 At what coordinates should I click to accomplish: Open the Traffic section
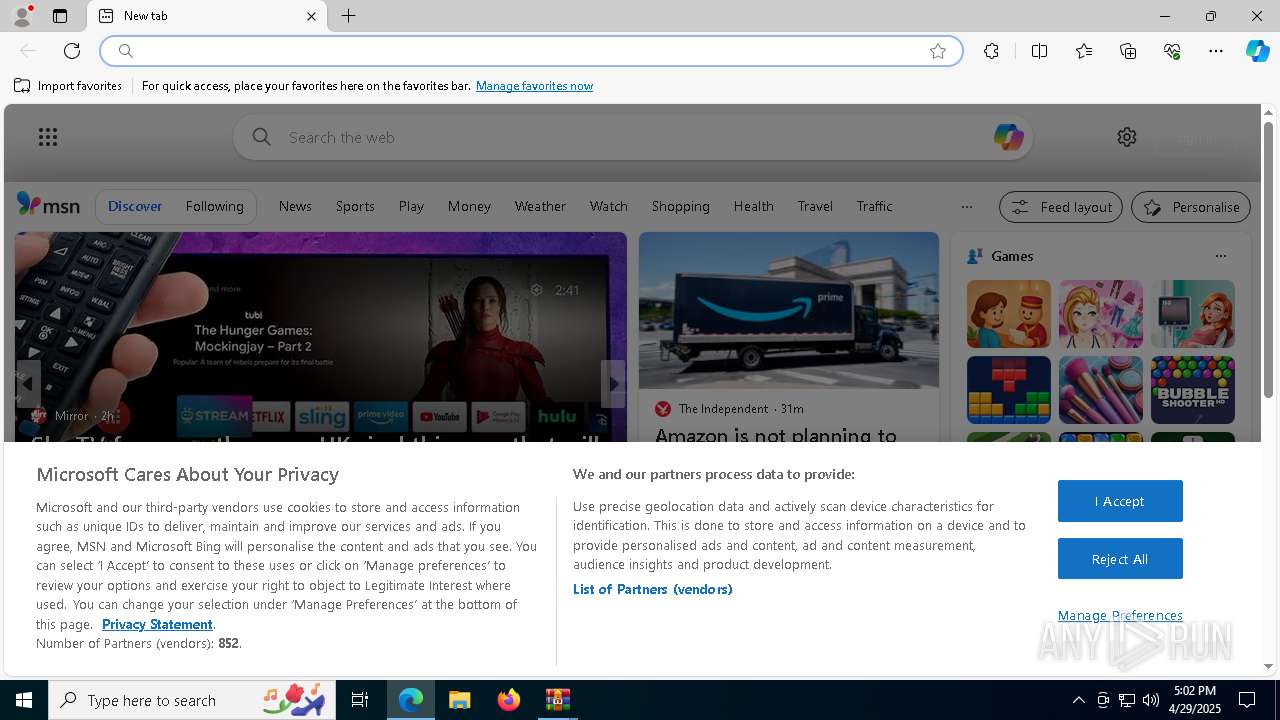874,206
